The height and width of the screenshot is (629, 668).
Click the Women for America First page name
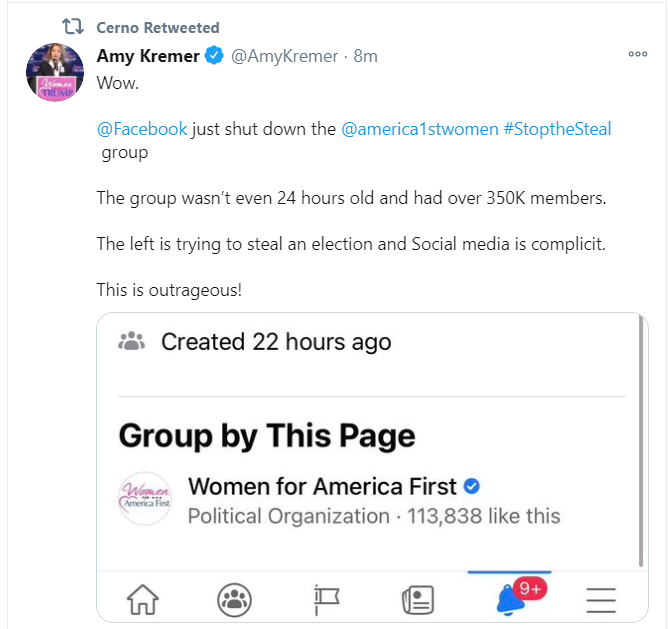click(x=322, y=487)
